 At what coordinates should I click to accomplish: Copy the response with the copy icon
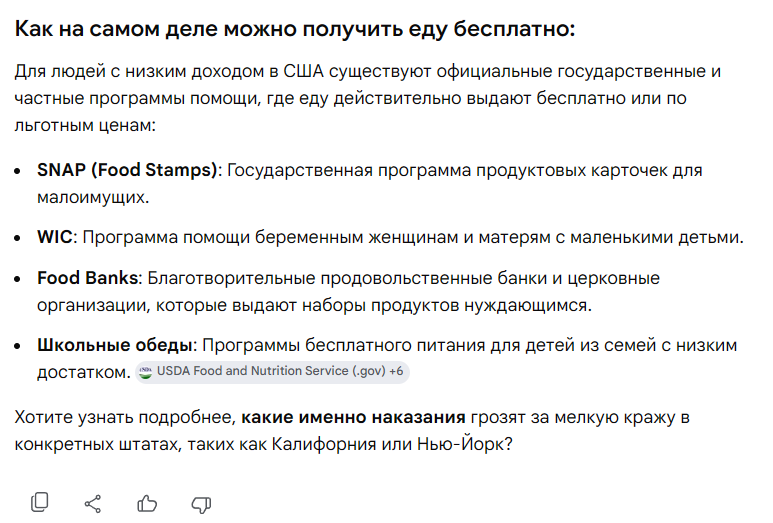[40, 503]
